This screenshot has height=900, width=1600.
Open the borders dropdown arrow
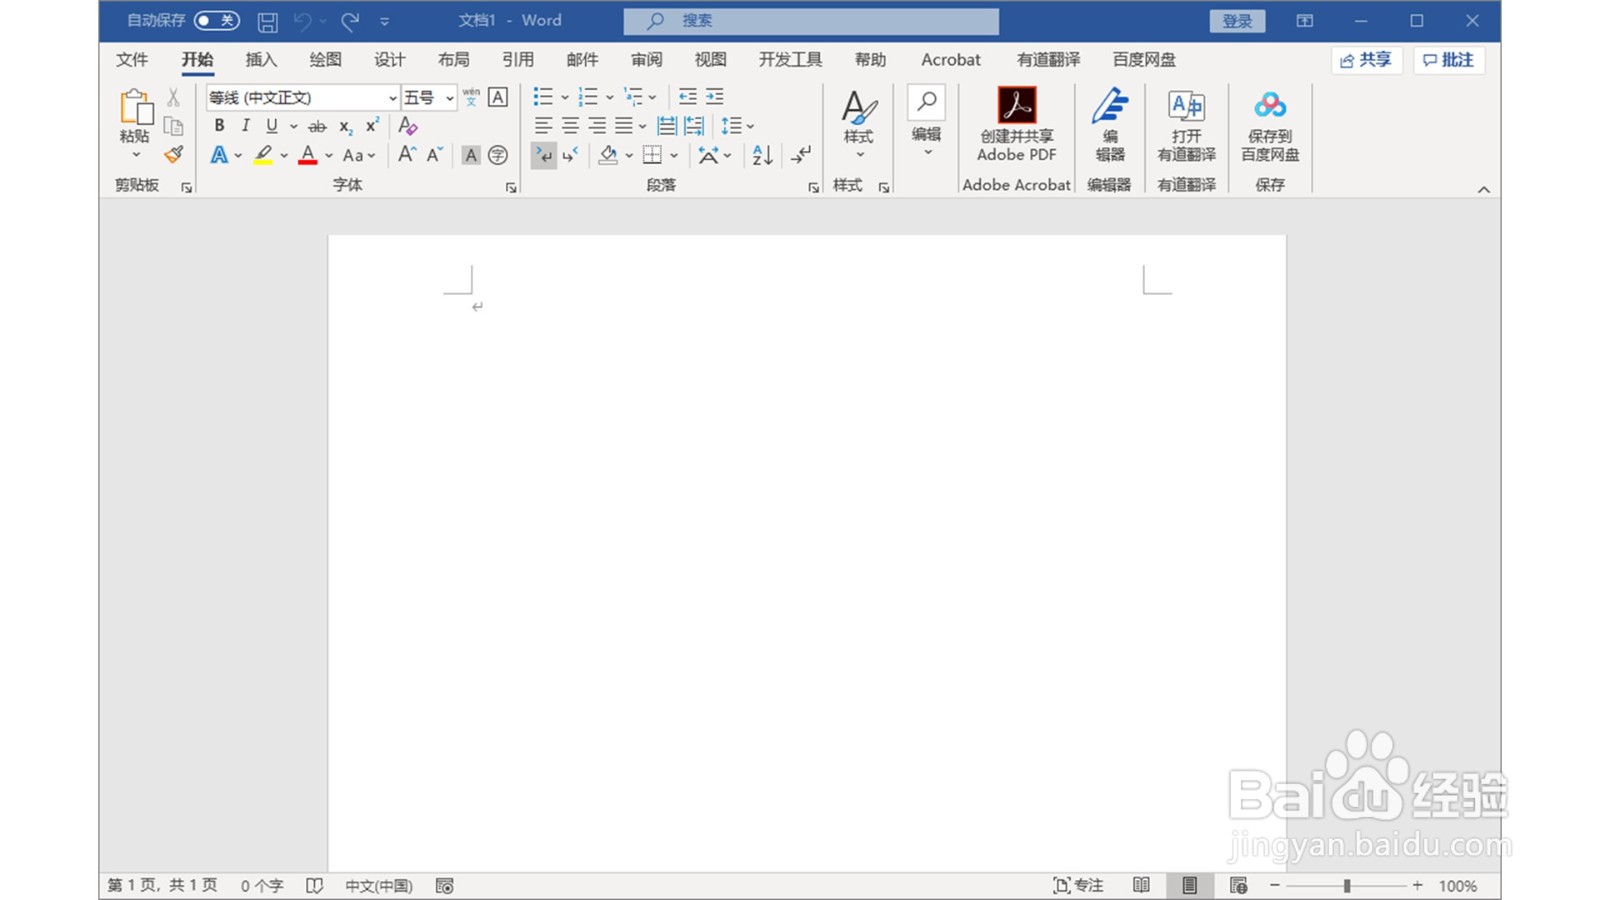pos(674,155)
